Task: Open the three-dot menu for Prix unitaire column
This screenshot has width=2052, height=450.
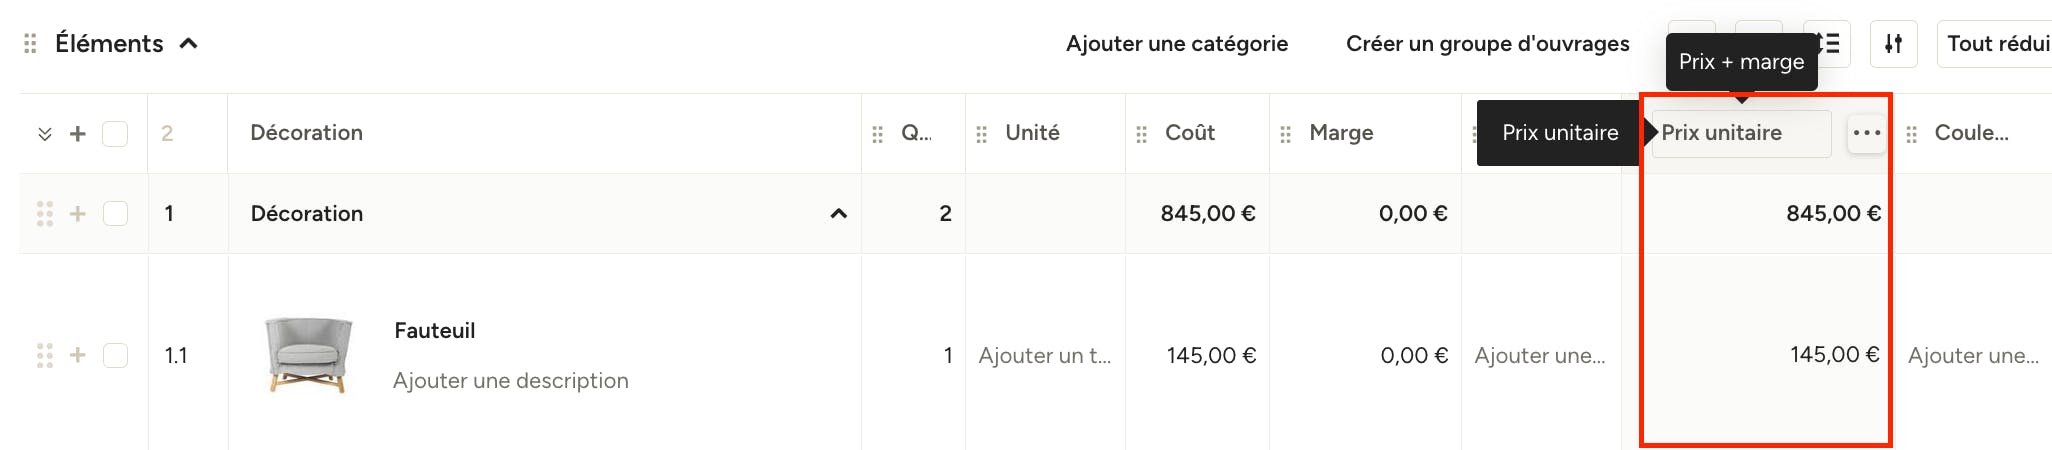Action: pyautogui.click(x=1866, y=133)
